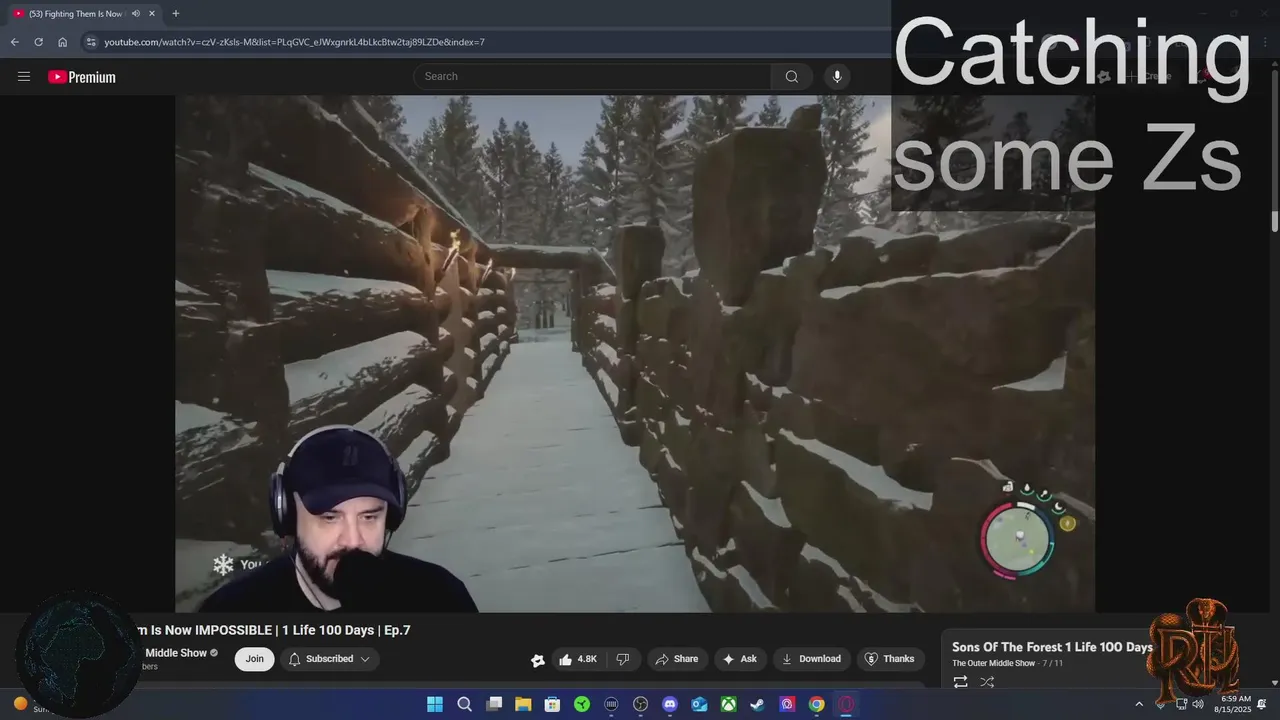Click the magnifier search submit button
Image resolution: width=1280 pixels, height=720 pixels.
pos(792,76)
